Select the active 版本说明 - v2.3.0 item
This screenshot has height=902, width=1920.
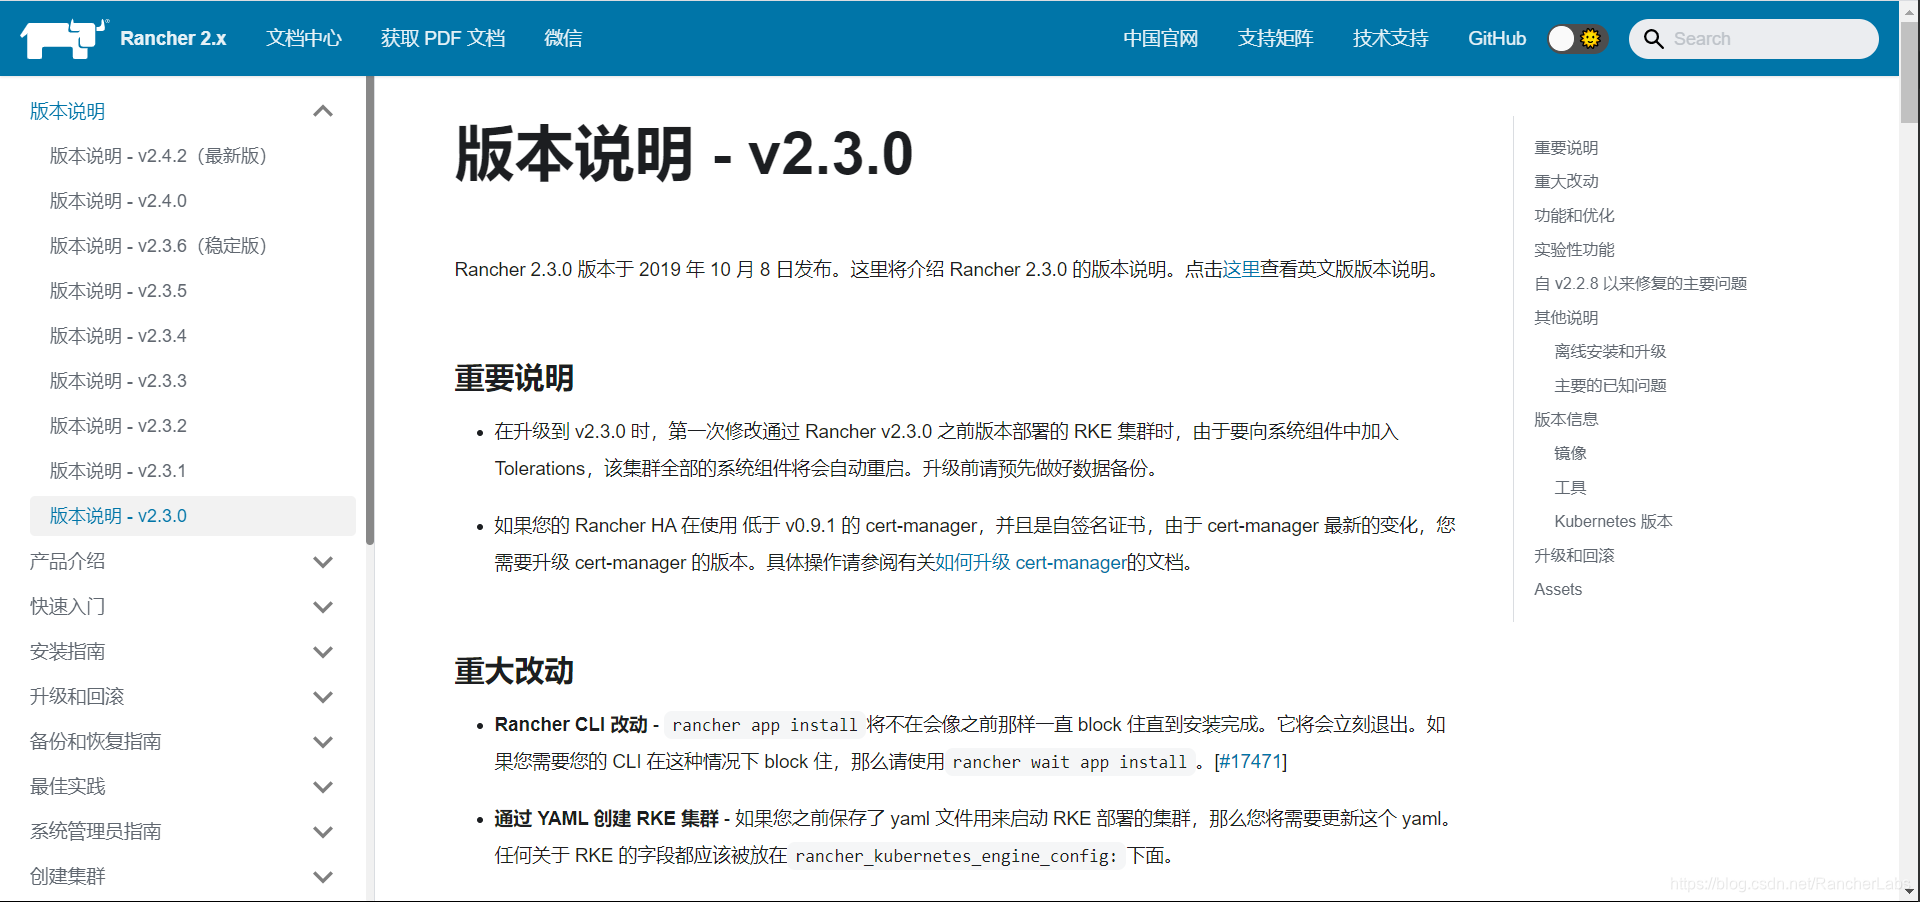[193, 516]
